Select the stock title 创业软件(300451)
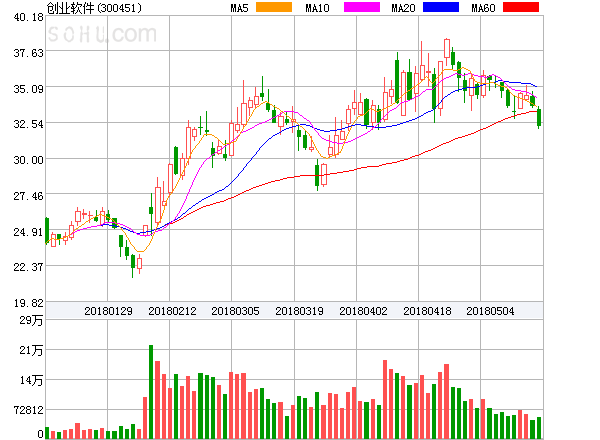 pos(94,8)
